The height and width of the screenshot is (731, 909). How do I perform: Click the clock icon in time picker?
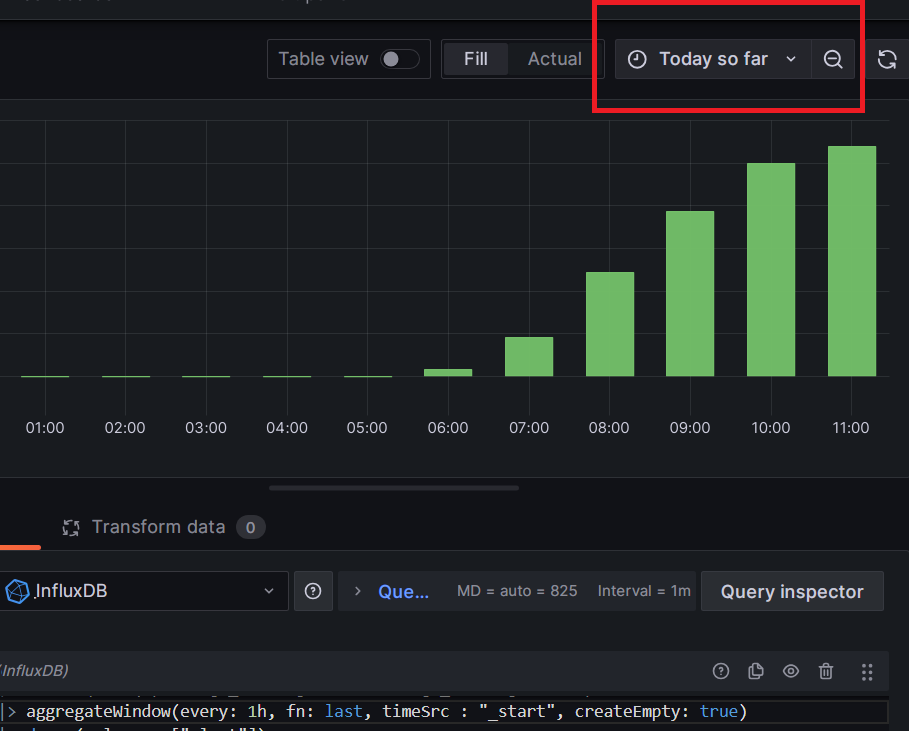pyautogui.click(x=637, y=59)
